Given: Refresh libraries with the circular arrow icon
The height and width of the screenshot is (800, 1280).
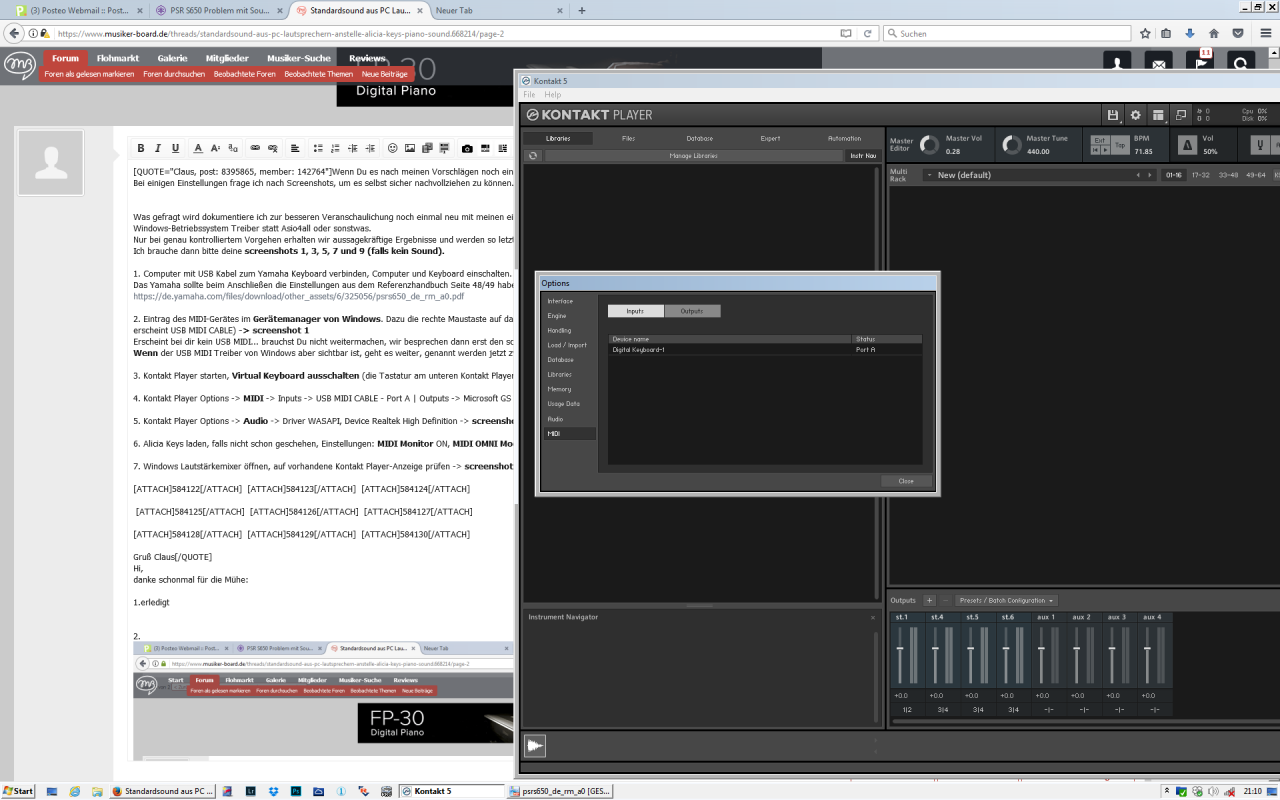Looking at the screenshot, I should click(533, 156).
